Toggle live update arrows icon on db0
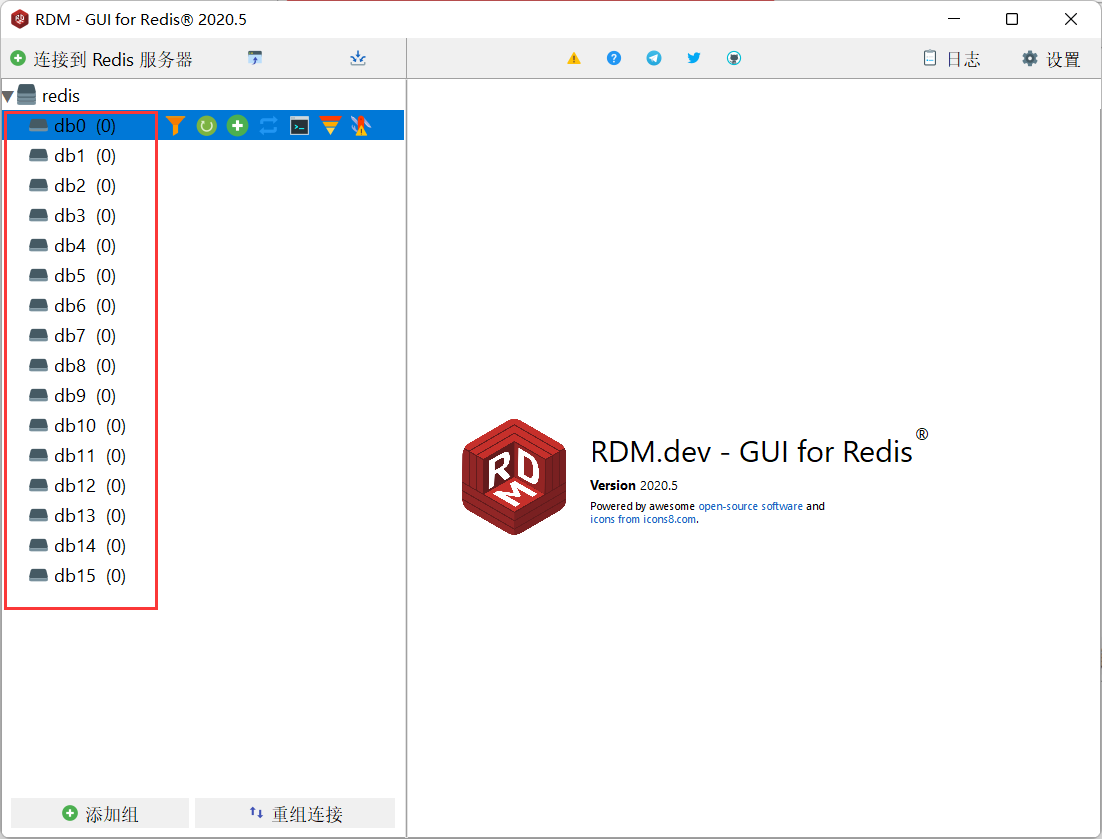Screen dimensions: 1102x839 coord(268,126)
